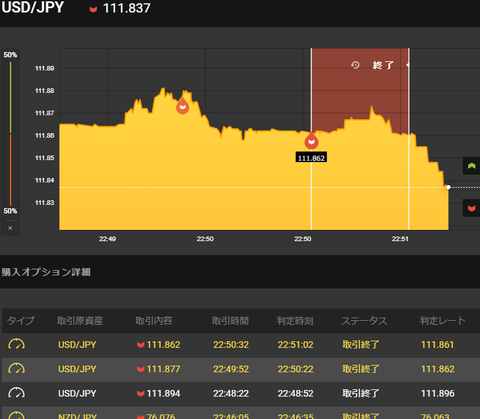The height and width of the screenshot is (419, 480).
Task: Click the 終了 label in the red zone
Action: point(383,65)
